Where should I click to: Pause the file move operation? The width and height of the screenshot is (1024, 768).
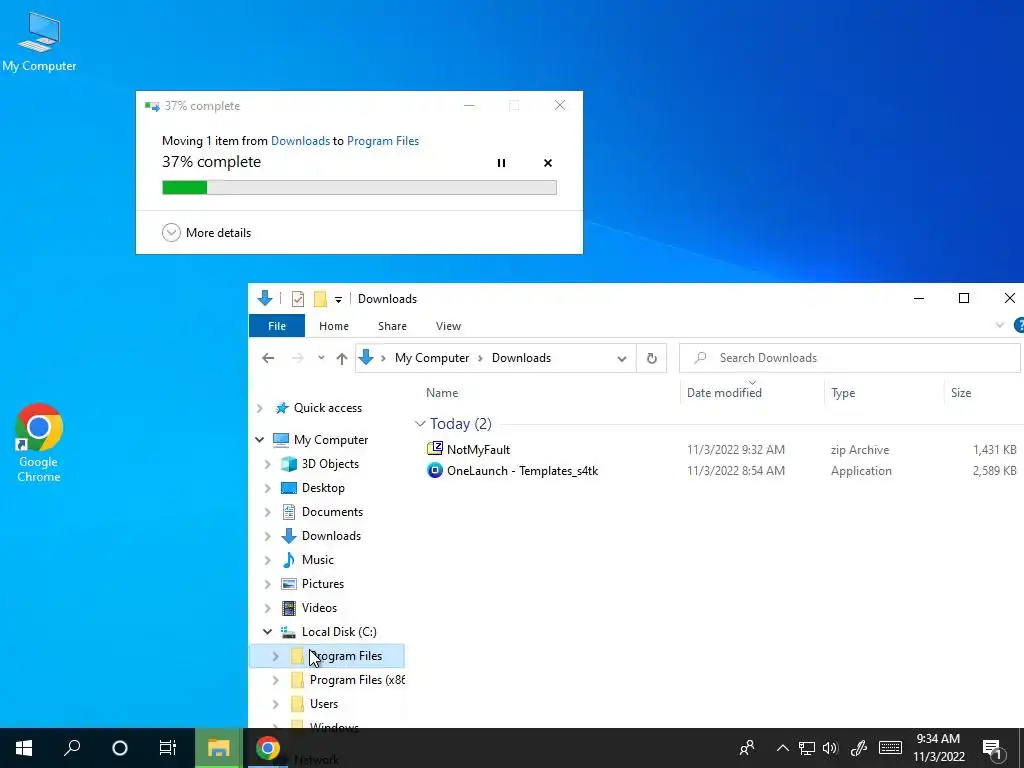501,163
